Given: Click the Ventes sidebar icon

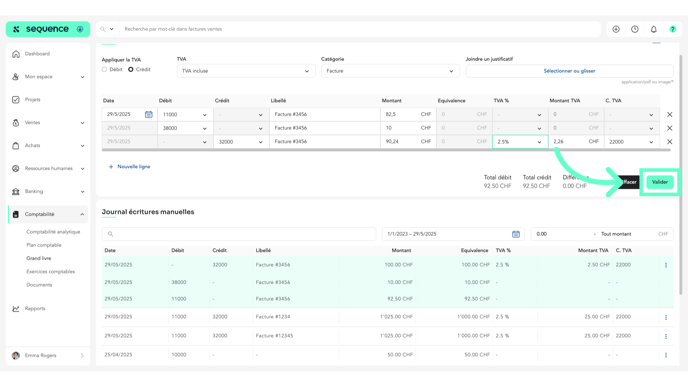Looking at the screenshot, I should coord(16,123).
